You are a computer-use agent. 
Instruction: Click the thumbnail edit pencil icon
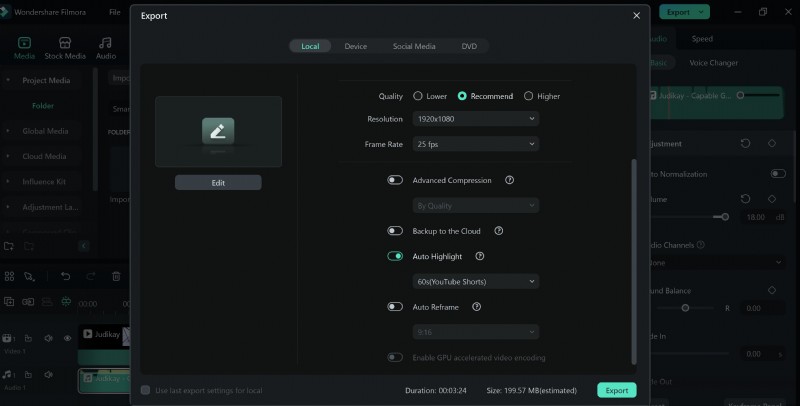pyautogui.click(x=218, y=130)
